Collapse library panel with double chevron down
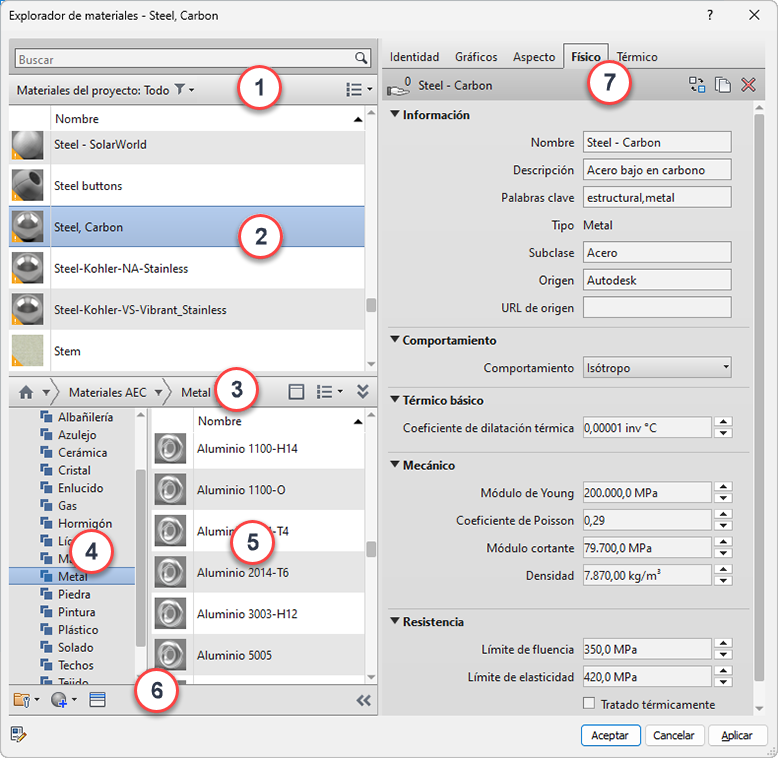Viewport: 778px width, 758px height. [x=363, y=392]
